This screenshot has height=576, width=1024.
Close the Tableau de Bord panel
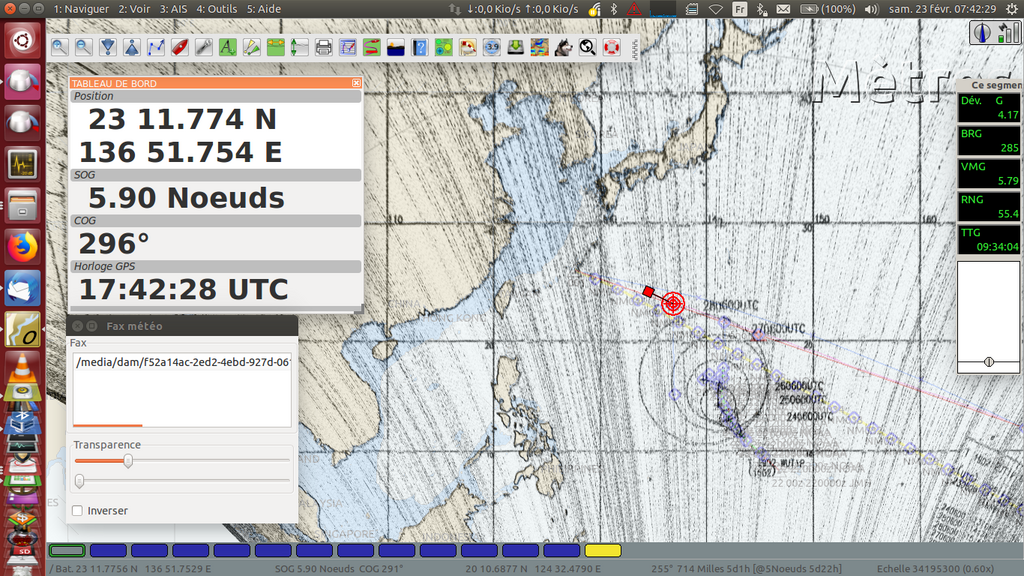tap(356, 83)
